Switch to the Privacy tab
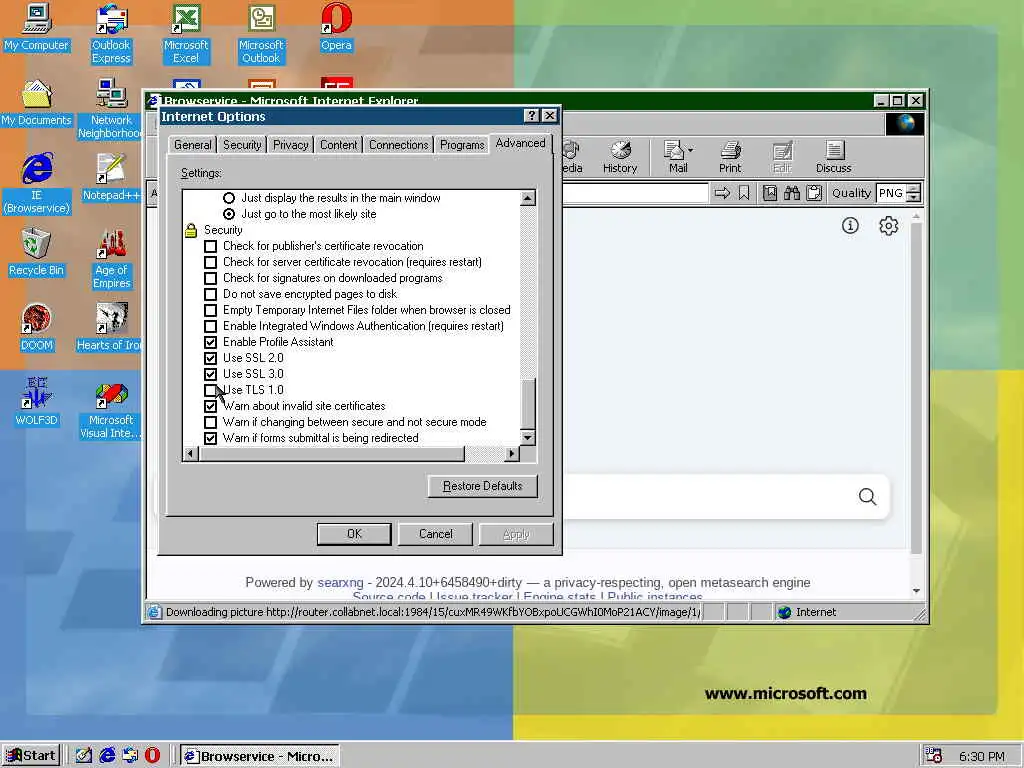The height and width of the screenshot is (768, 1024). pos(290,145)
